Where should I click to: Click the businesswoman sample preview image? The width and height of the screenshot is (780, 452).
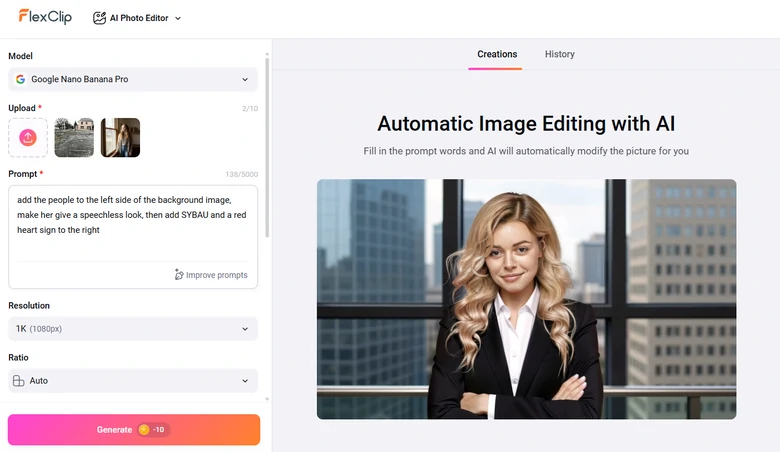coord(526,299)
